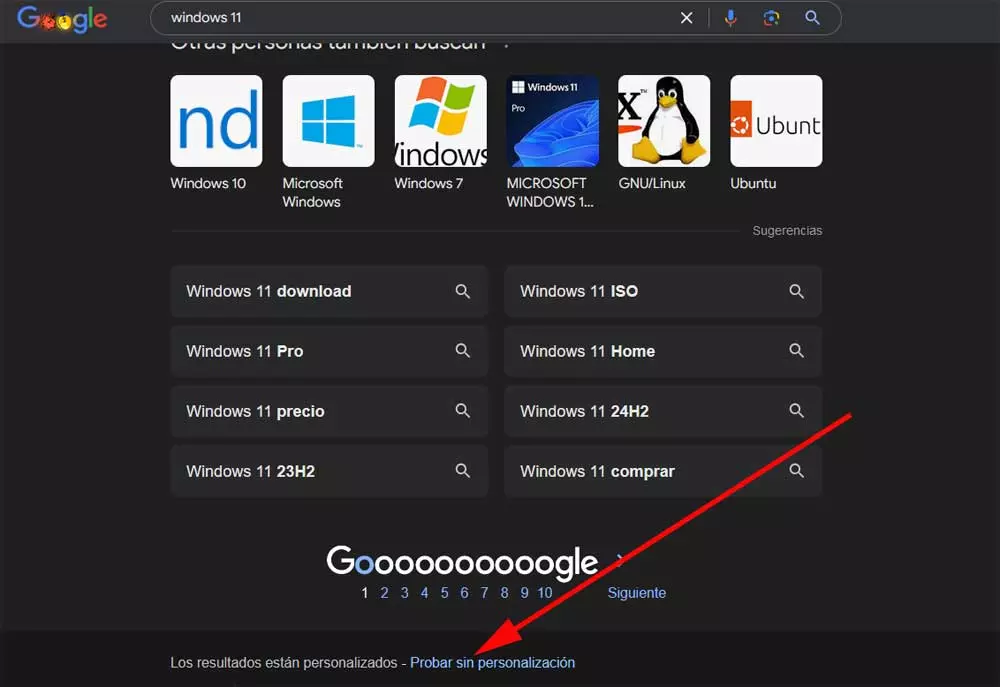Image resolution: width=1000 pixels, height=687 pixels.
Task: Click the 'Windows 7' label
Action: click(x=429, y=184)
